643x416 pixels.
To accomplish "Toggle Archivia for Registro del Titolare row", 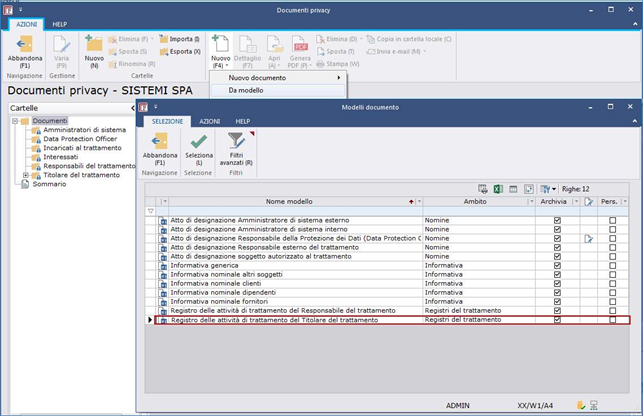I will (x=557, y=320).
